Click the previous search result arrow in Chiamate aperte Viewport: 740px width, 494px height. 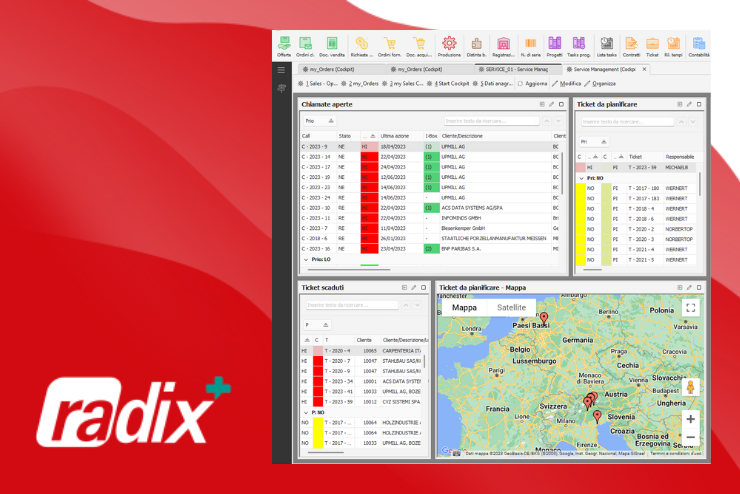[547, 121]
